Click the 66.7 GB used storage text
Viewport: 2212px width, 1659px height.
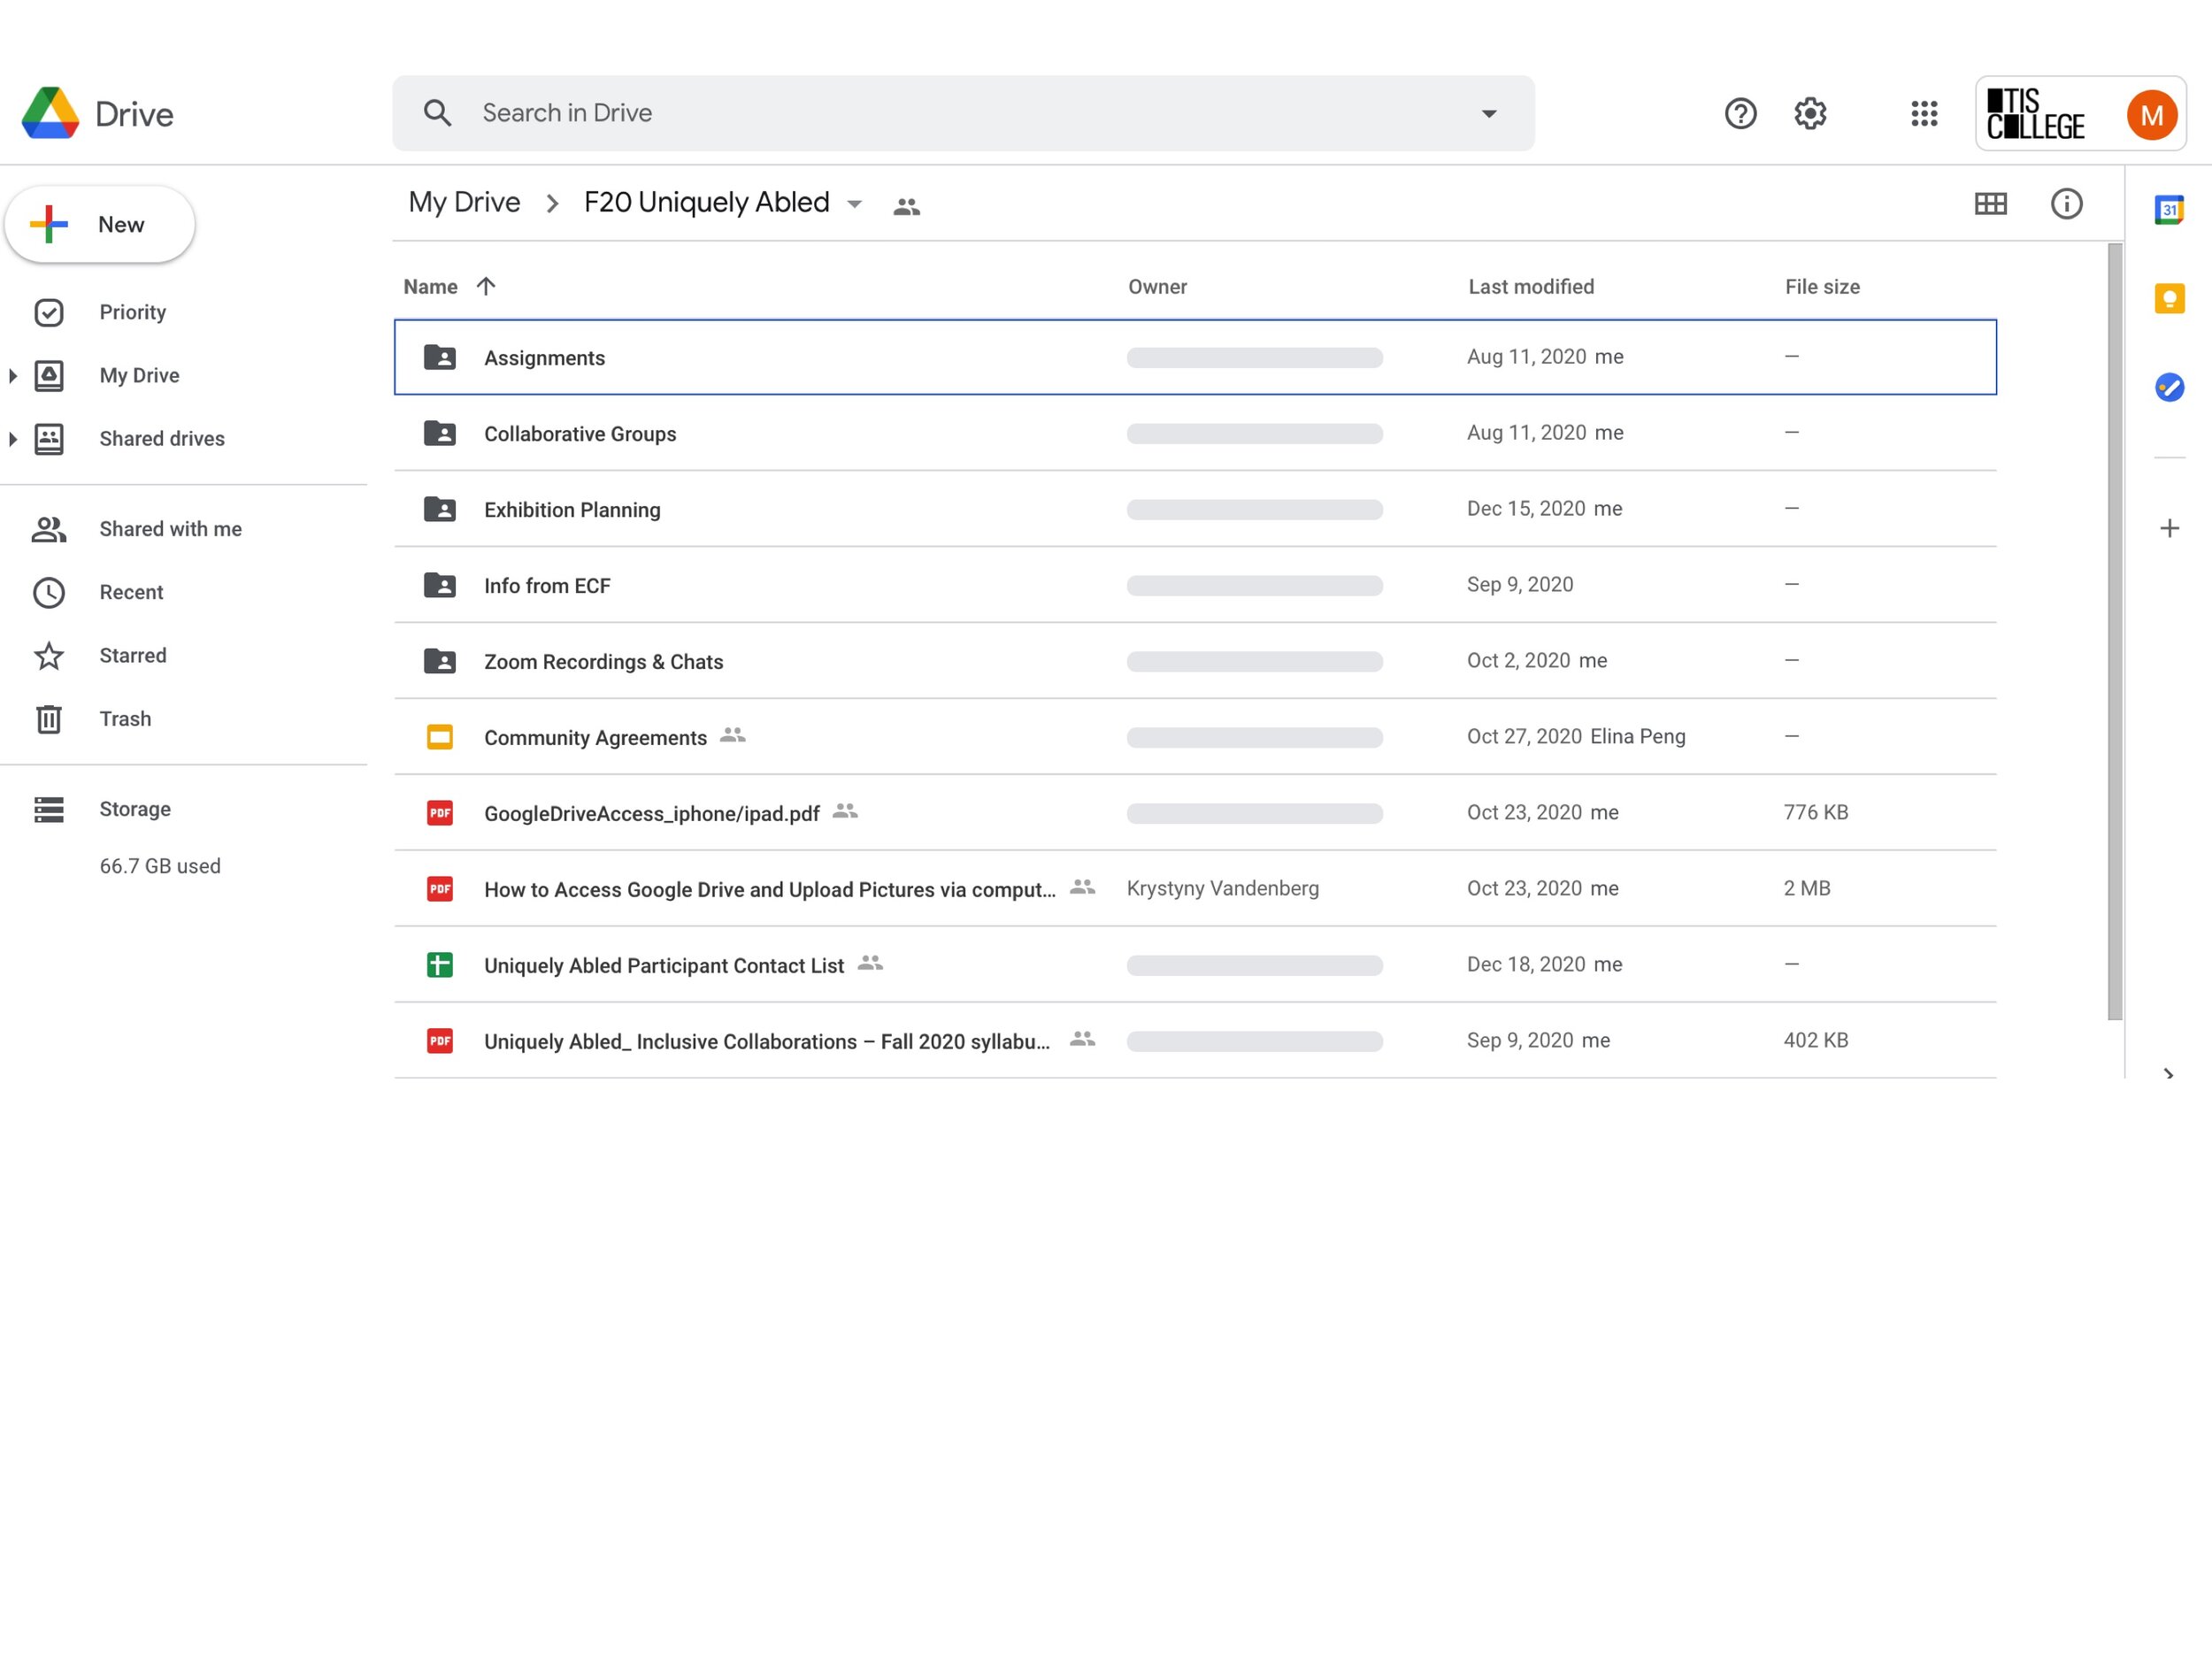(x=160, y=866)
